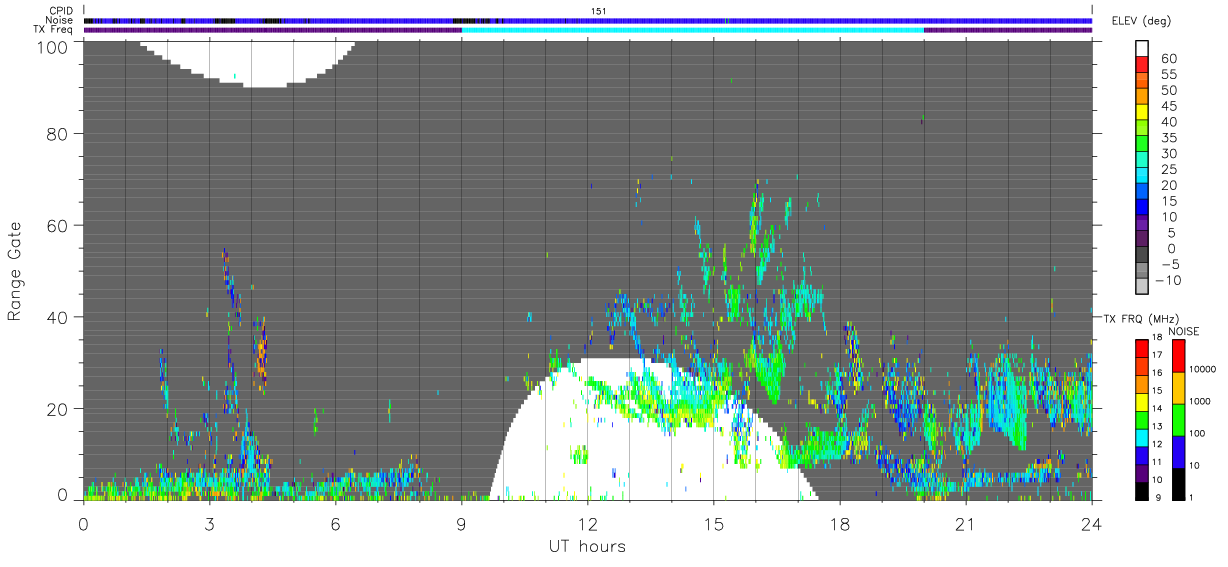This screenshot has height=567, width=1228.
Task: Click the Noise row label at top left
Action: (59, 20)
